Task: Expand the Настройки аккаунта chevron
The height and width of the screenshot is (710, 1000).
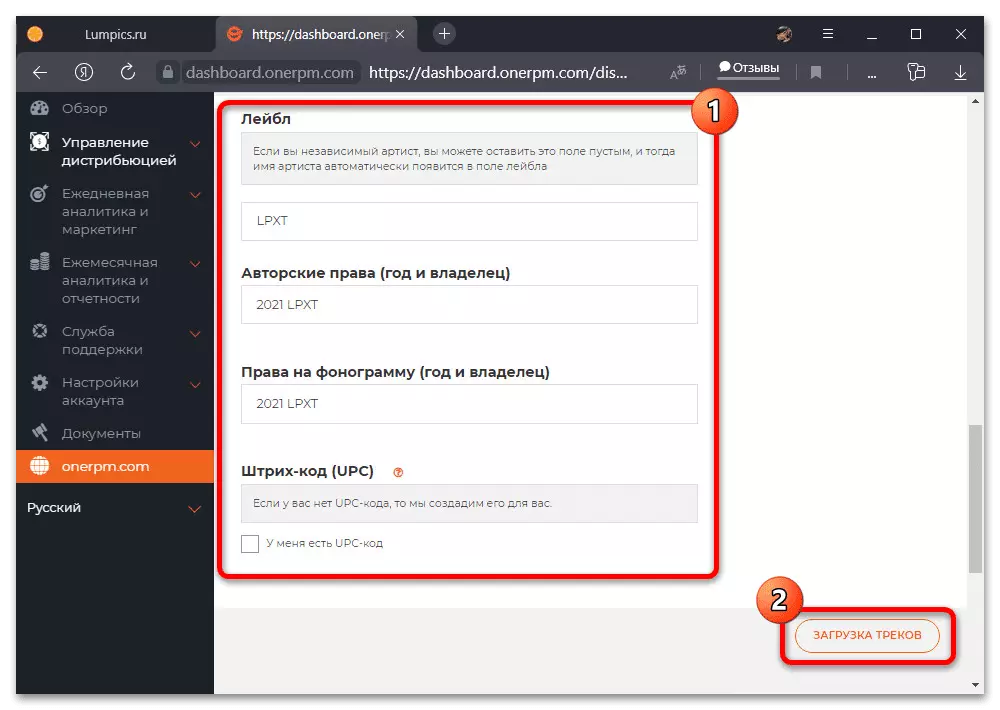Action: 195,384
